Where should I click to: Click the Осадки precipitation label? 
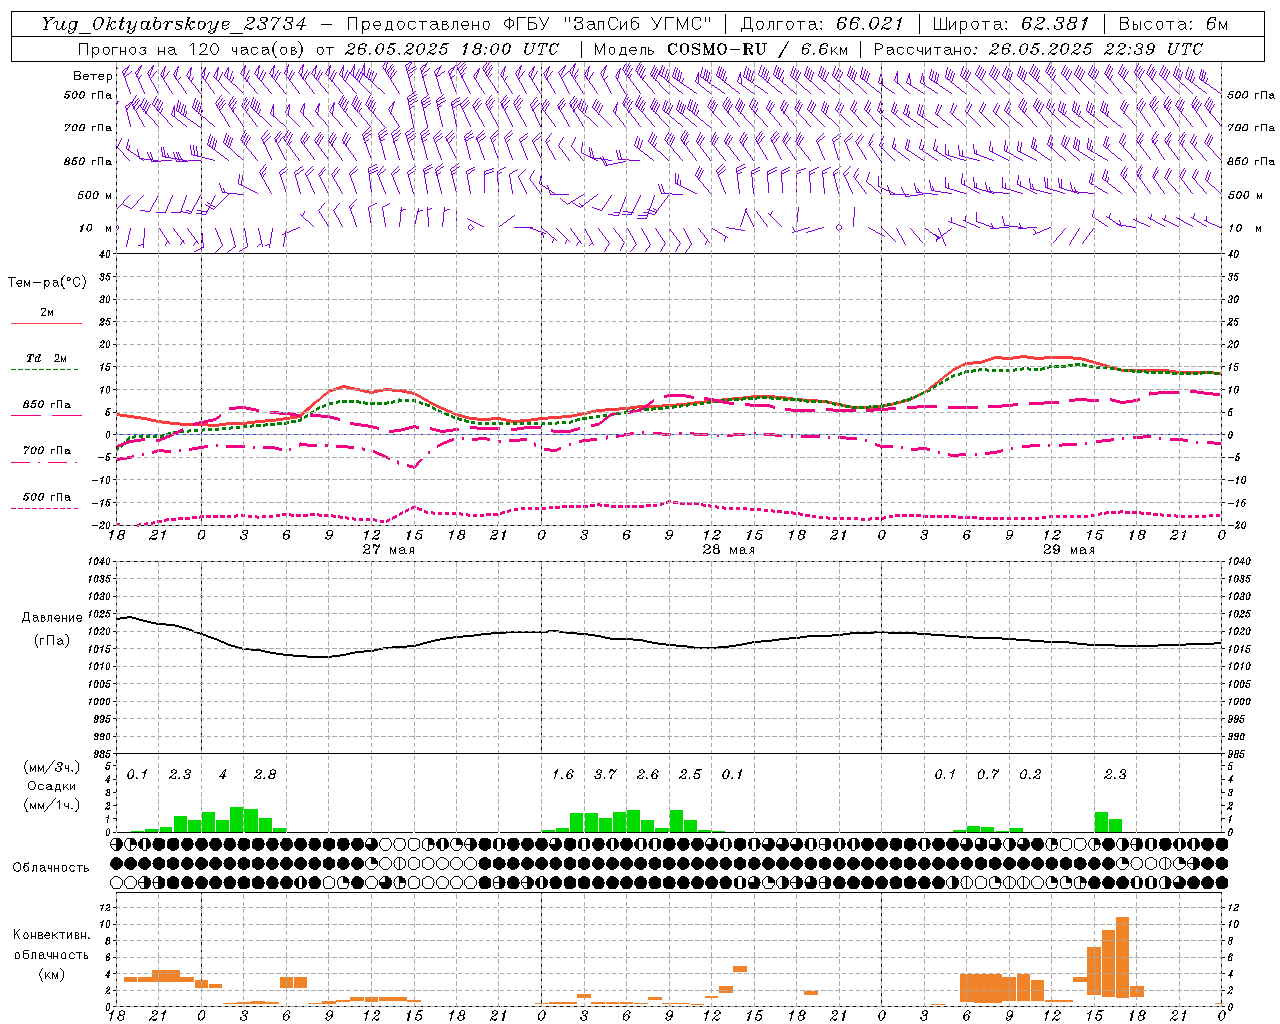pyautogui.click(x=50, y=786)
